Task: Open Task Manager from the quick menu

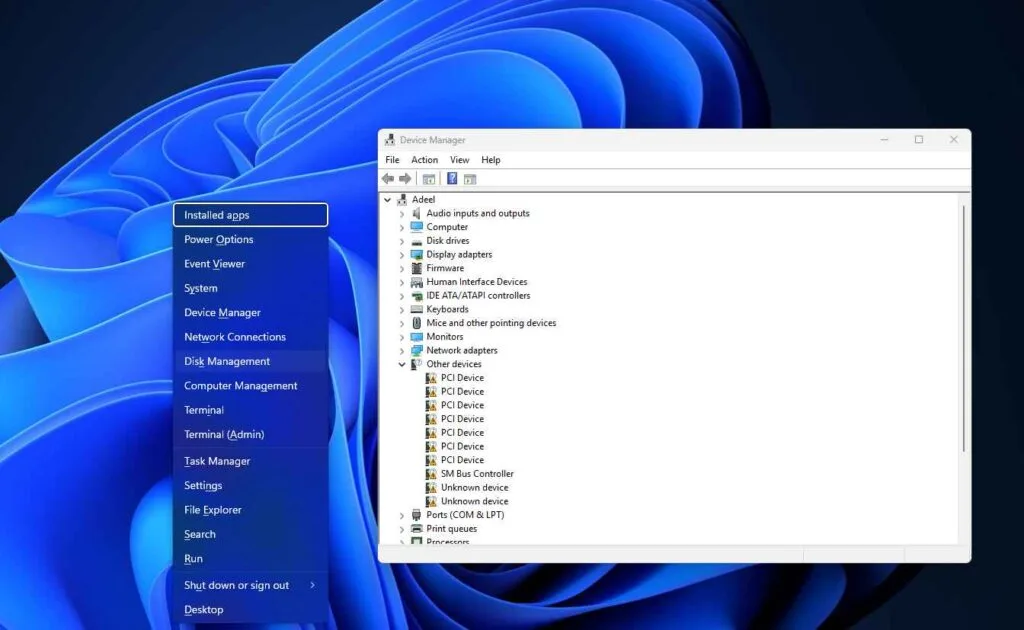Action: (x=251, y=461)
